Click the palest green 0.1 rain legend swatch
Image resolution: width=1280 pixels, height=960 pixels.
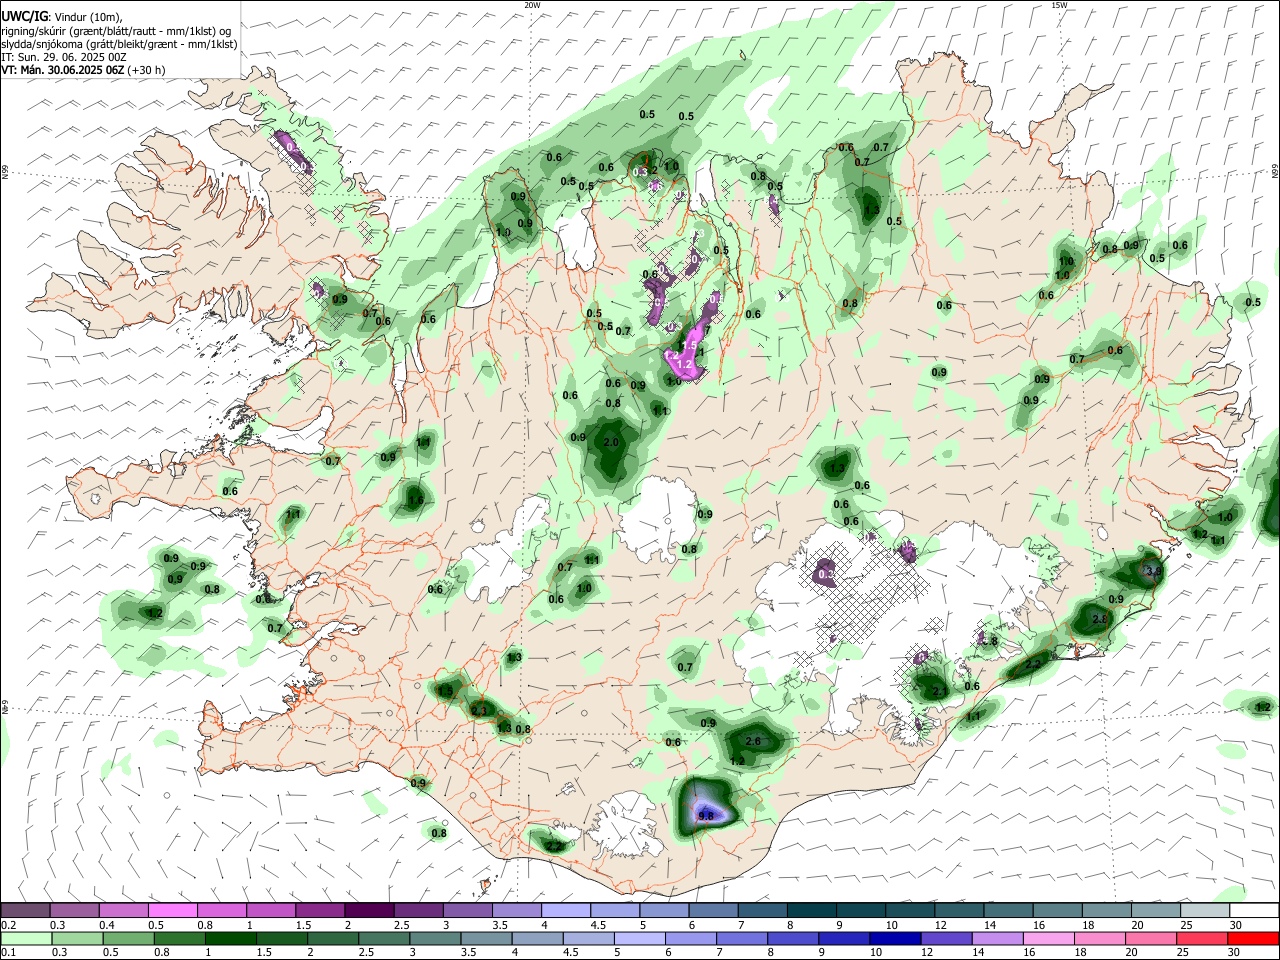[26, 938]
